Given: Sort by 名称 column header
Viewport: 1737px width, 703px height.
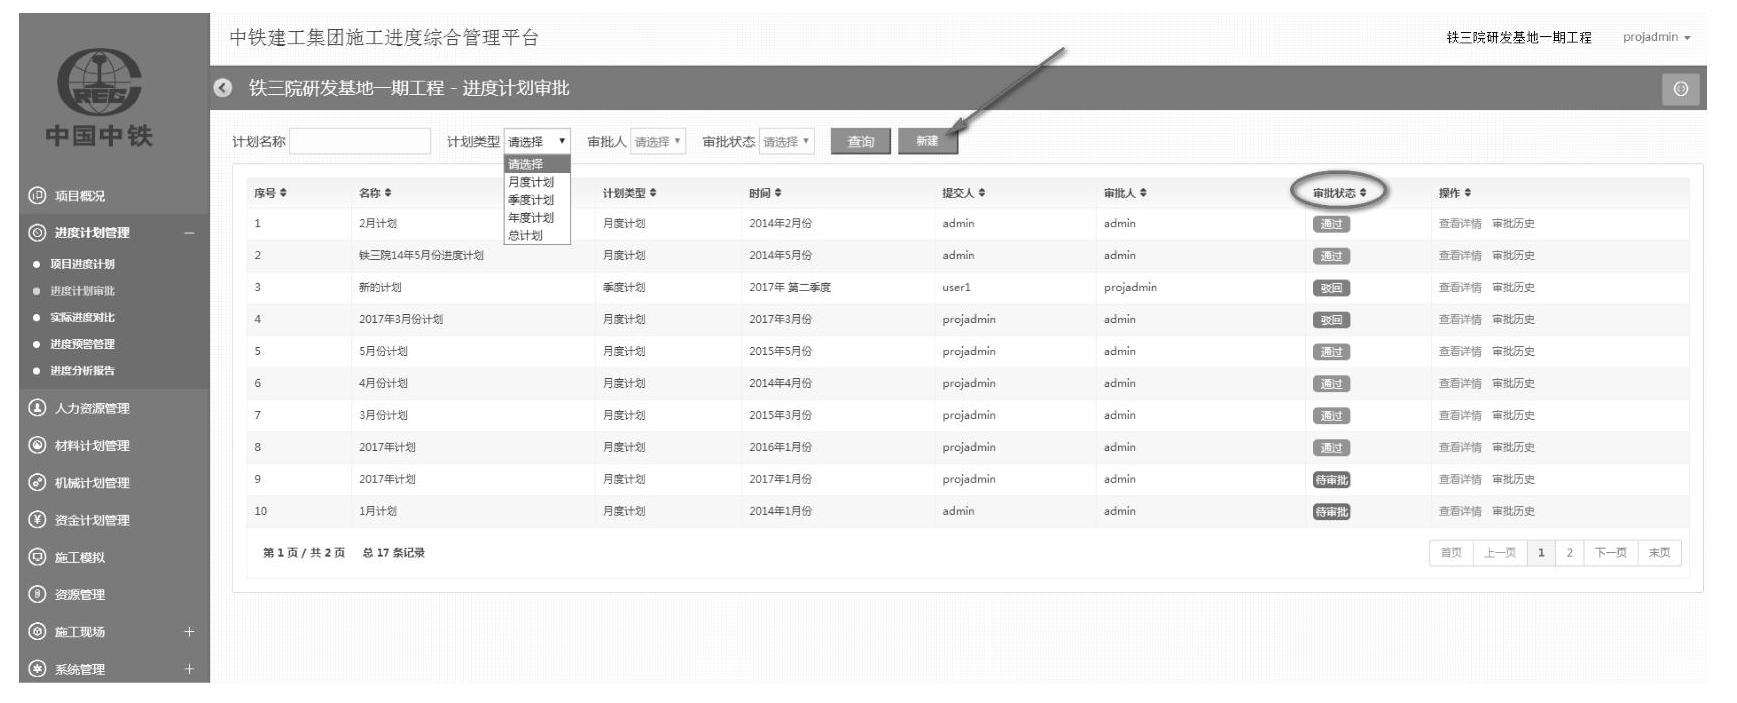Looking at the screenshot, I should pyautogui.click(x=375, y=193).
